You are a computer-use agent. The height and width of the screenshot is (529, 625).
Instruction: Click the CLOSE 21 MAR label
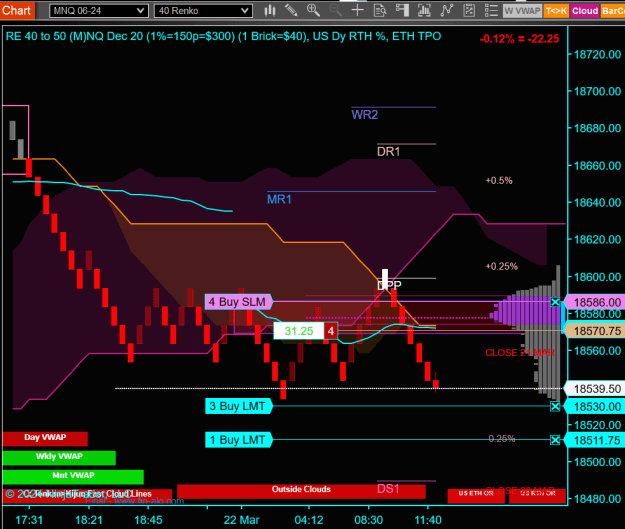(520, 353)
